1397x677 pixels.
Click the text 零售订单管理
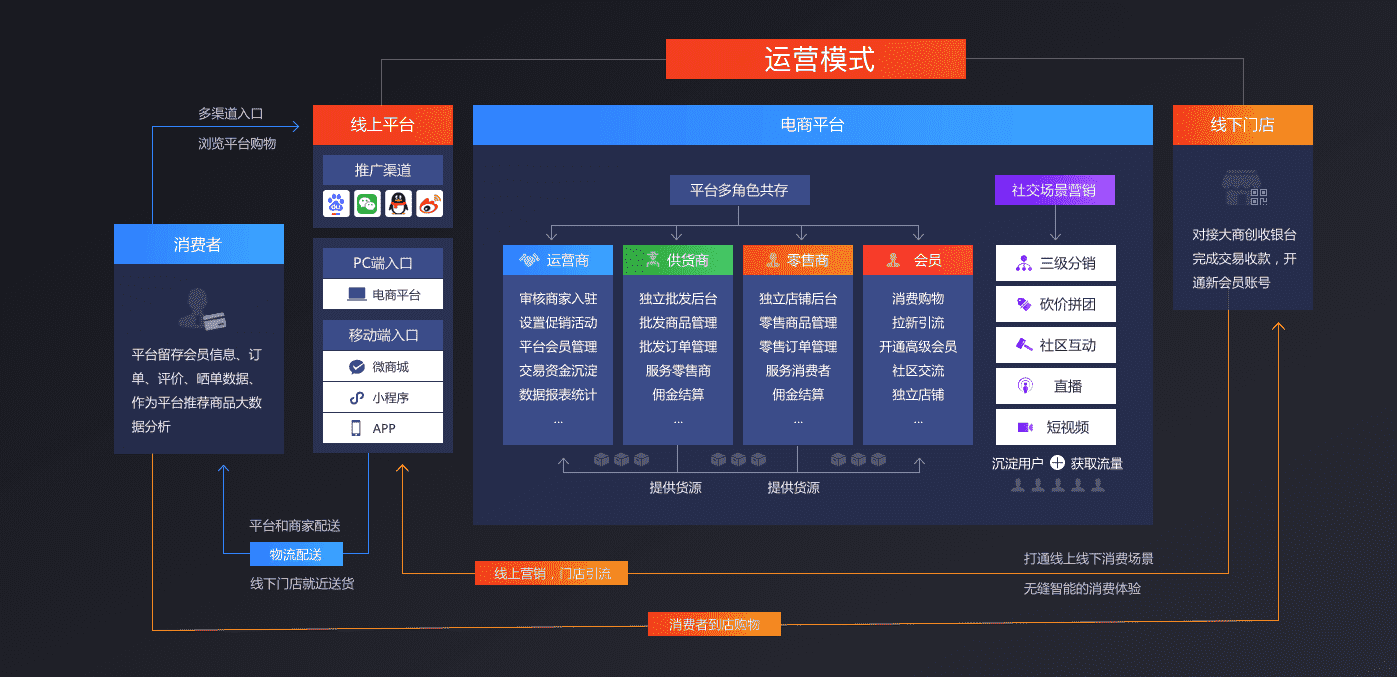coord(798,347)
